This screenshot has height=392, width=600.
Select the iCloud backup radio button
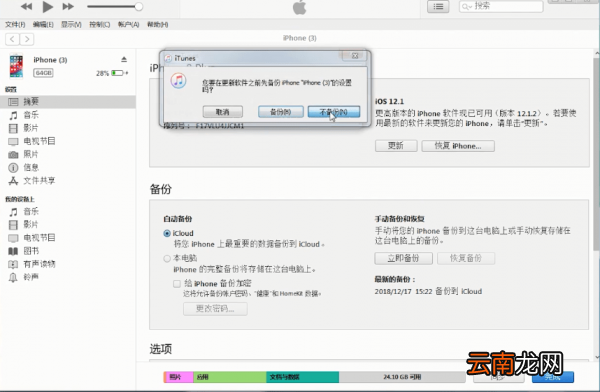click(x=167, y=234)
